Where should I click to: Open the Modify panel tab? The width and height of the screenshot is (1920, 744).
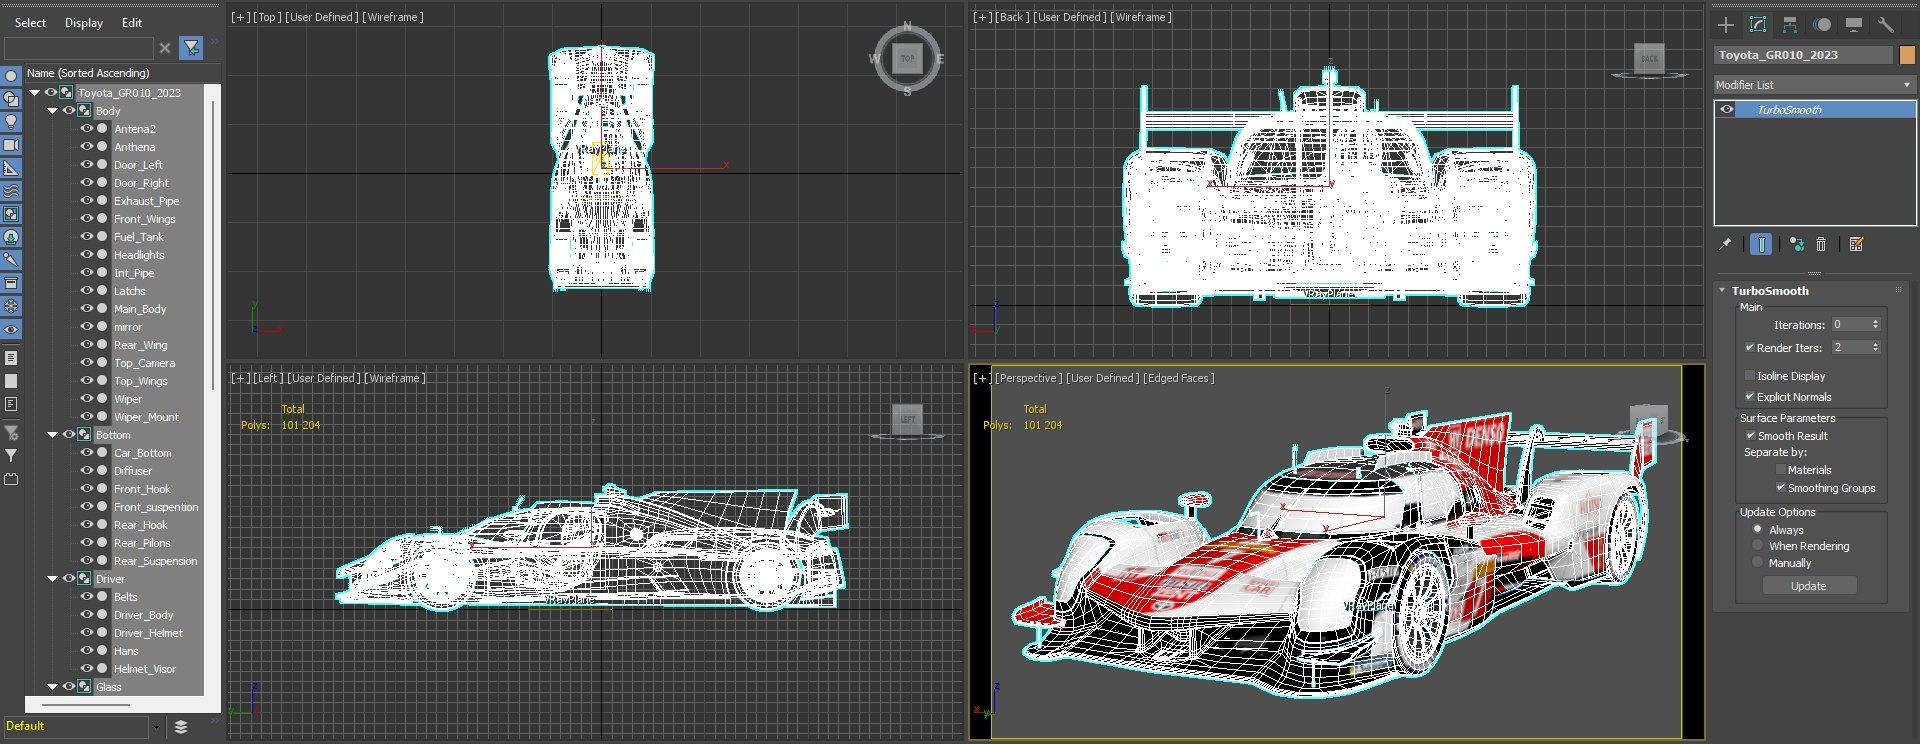pyautogui.click(x=1758, y=25)
